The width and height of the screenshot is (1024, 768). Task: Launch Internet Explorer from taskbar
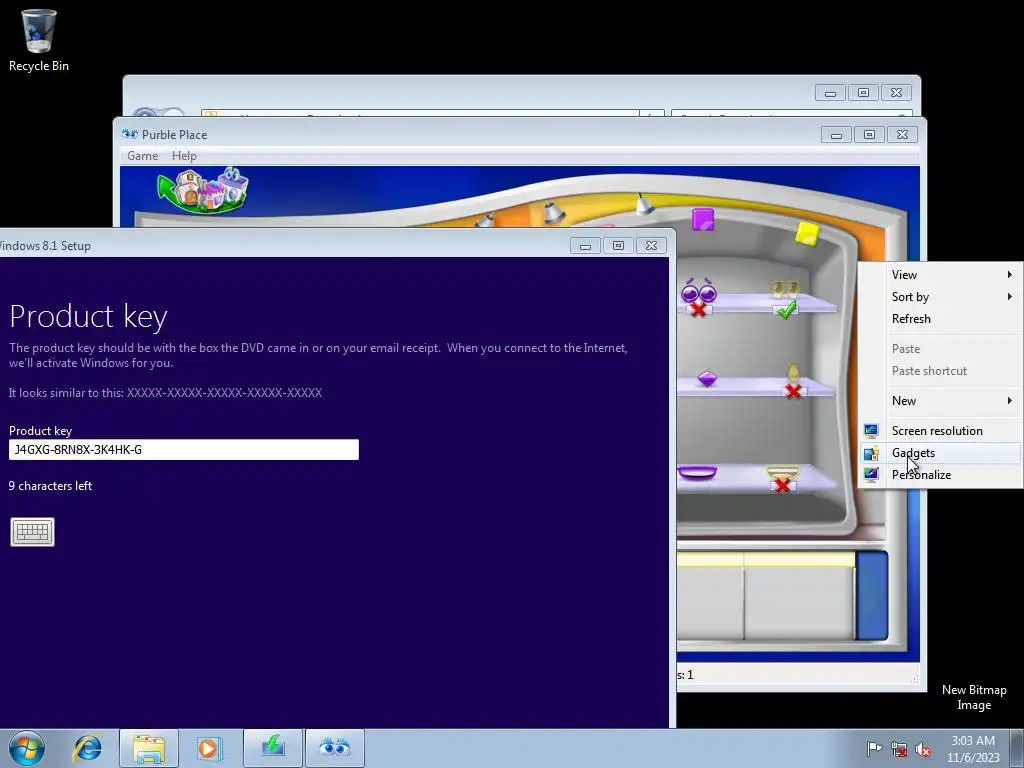pos(88,748)
